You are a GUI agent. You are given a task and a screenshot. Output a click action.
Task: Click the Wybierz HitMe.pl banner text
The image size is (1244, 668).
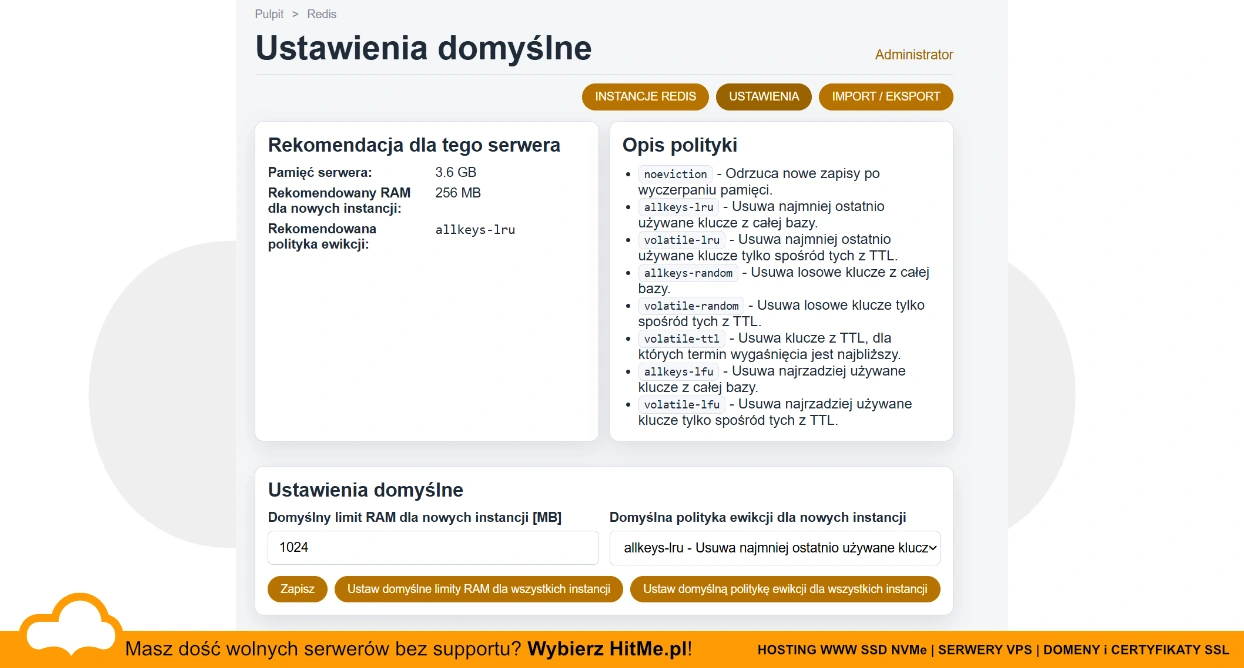pos(609,649)
